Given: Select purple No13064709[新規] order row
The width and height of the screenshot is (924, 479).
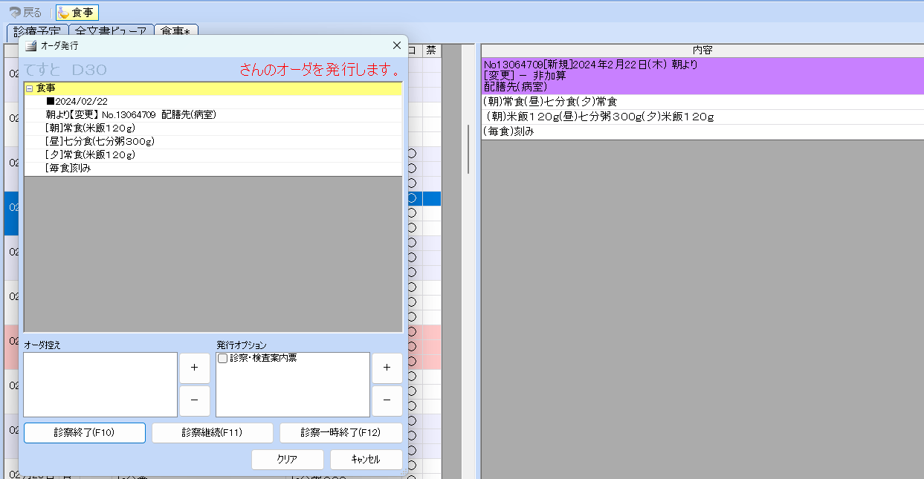Looking at the screenshot, I should tap(702, 75).
